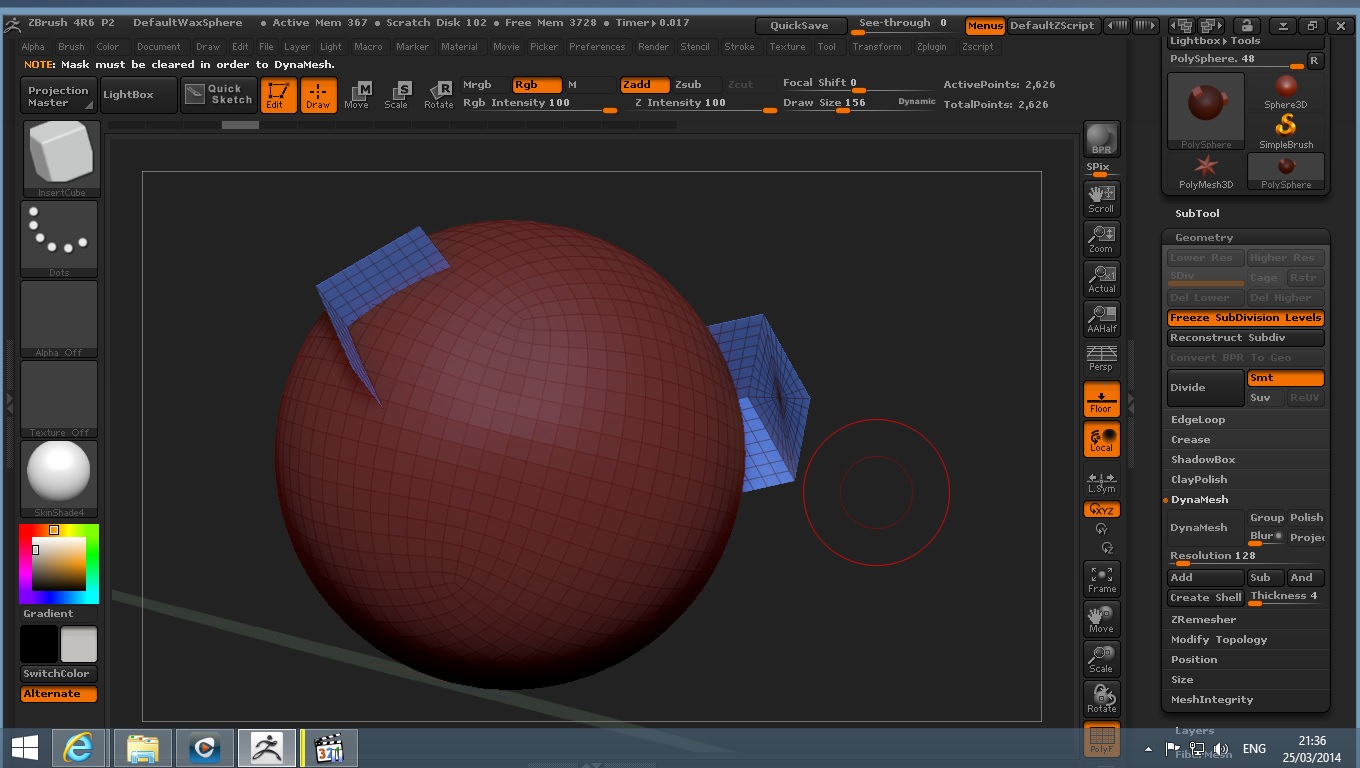The height and width of the screenshot is (768, 1360).
Task: Click the large DynaMesh button
Action: 1206,527
